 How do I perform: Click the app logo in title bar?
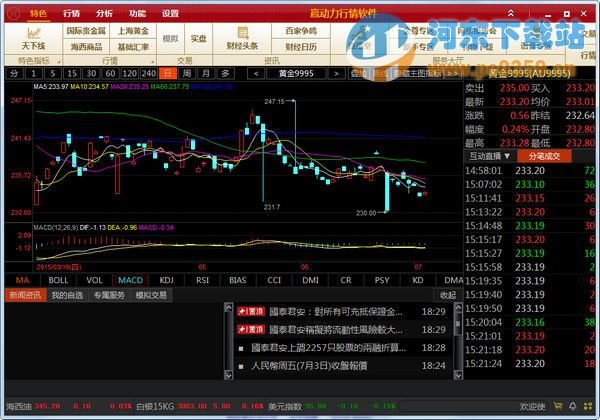coord(14,13)
